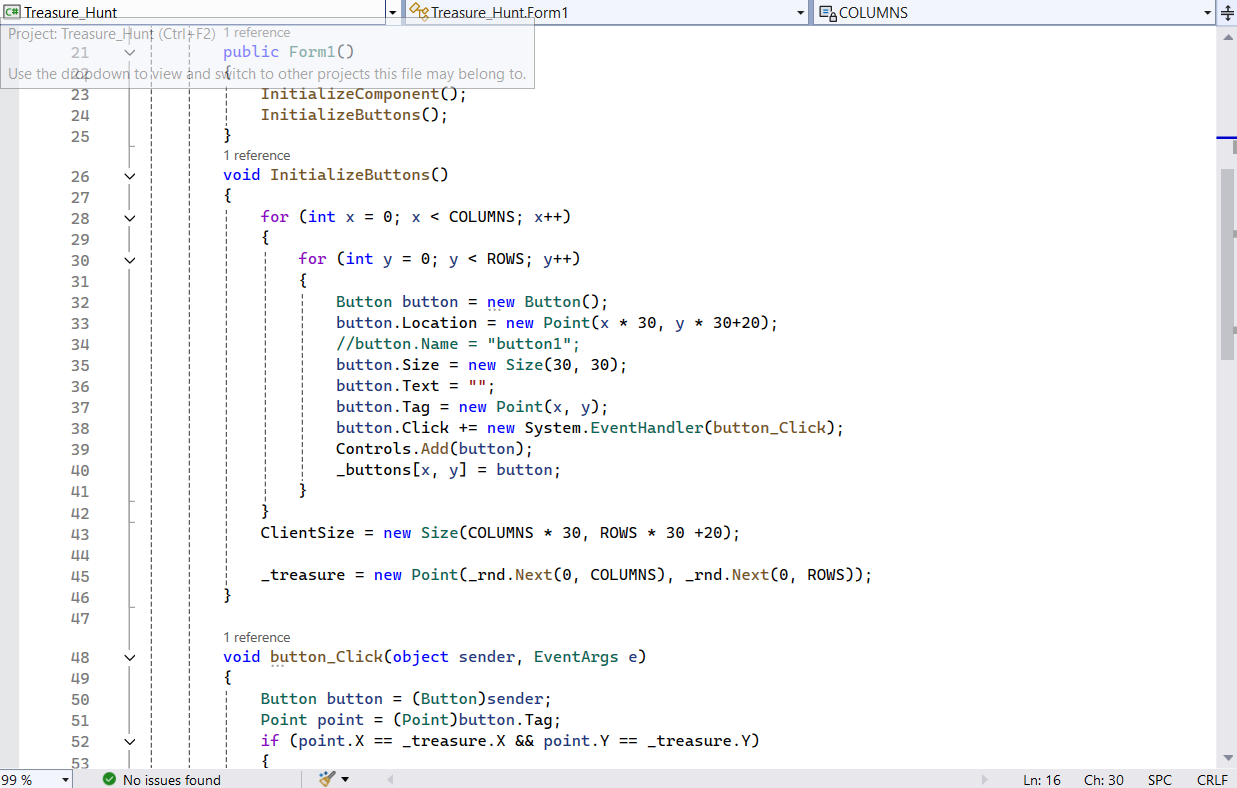Click InitializeComponent(); on line 23

pyautogui.click(x=364, y=94)
